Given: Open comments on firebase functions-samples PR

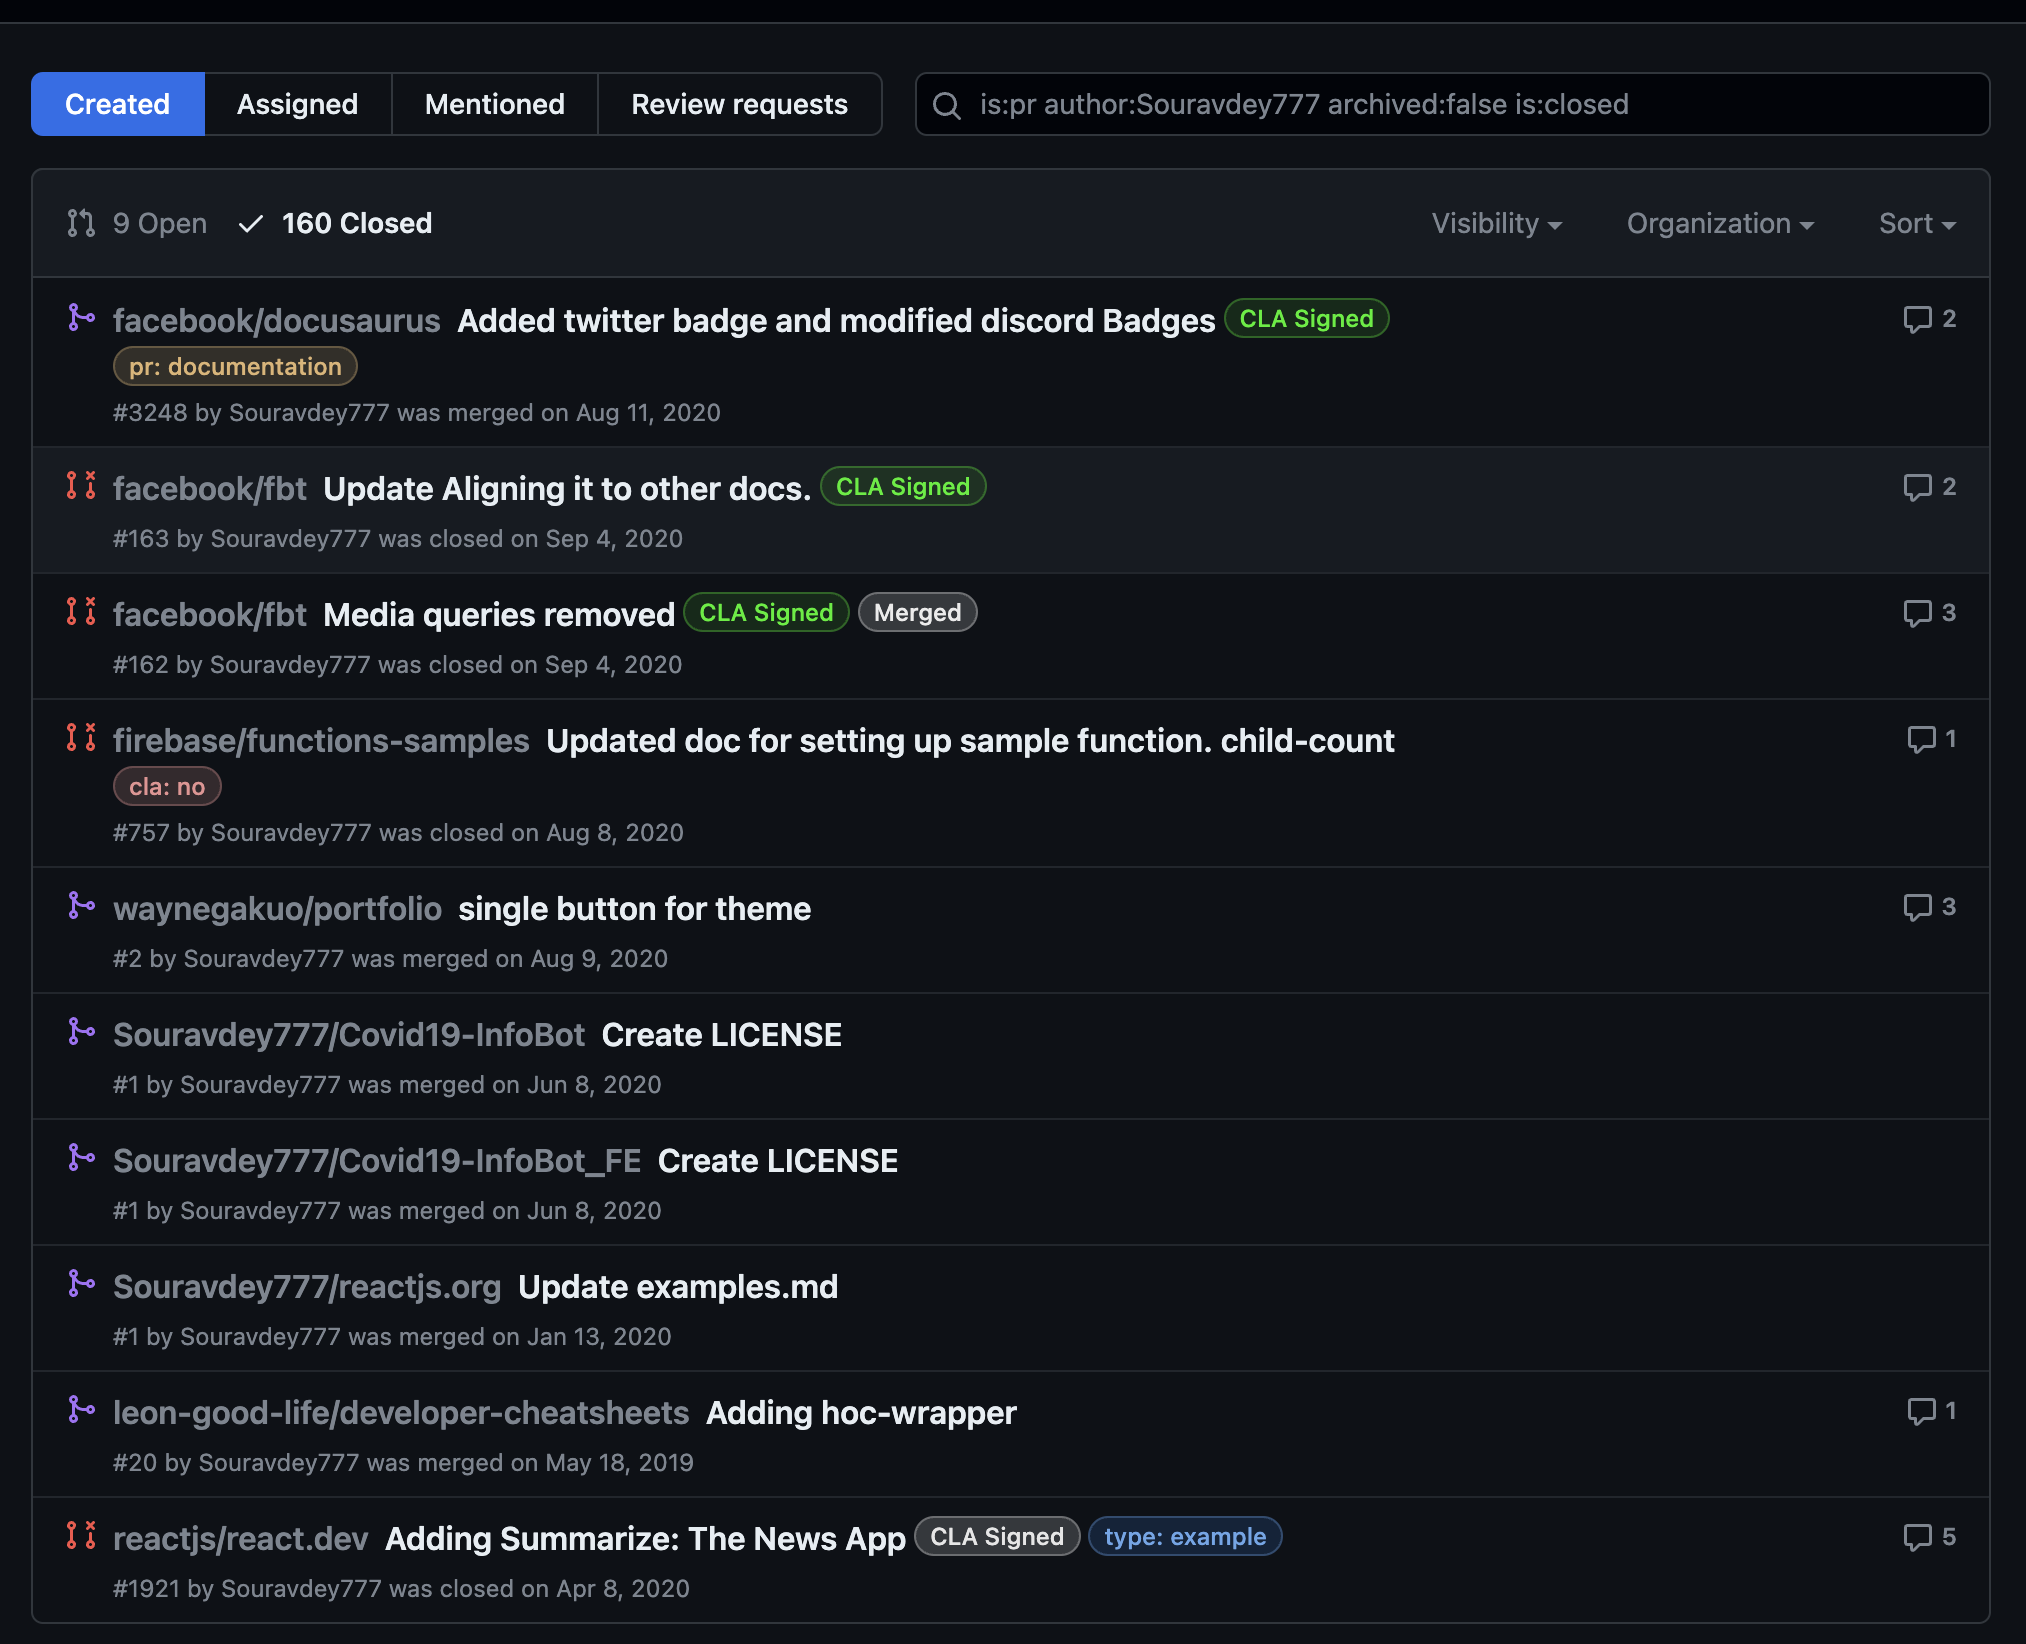Looking at the screenshot, I should pos(1932,739).
